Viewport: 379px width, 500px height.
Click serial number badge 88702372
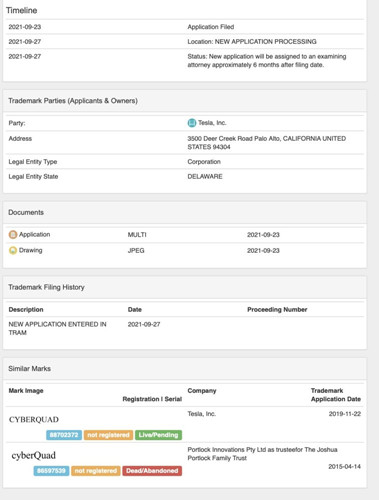coord(64,435)
